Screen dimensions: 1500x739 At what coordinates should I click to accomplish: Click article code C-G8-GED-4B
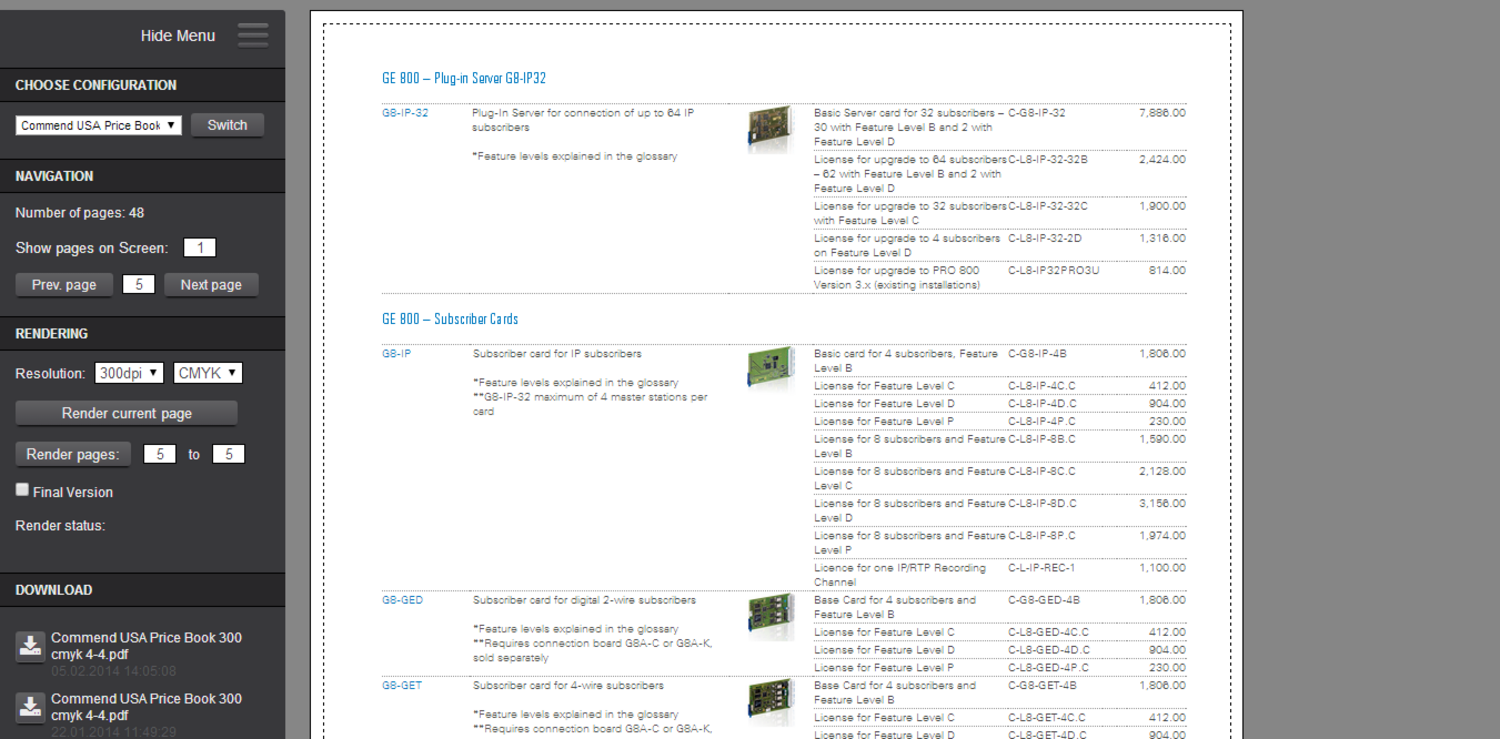pyautogui.click(x=1044, y=600)
